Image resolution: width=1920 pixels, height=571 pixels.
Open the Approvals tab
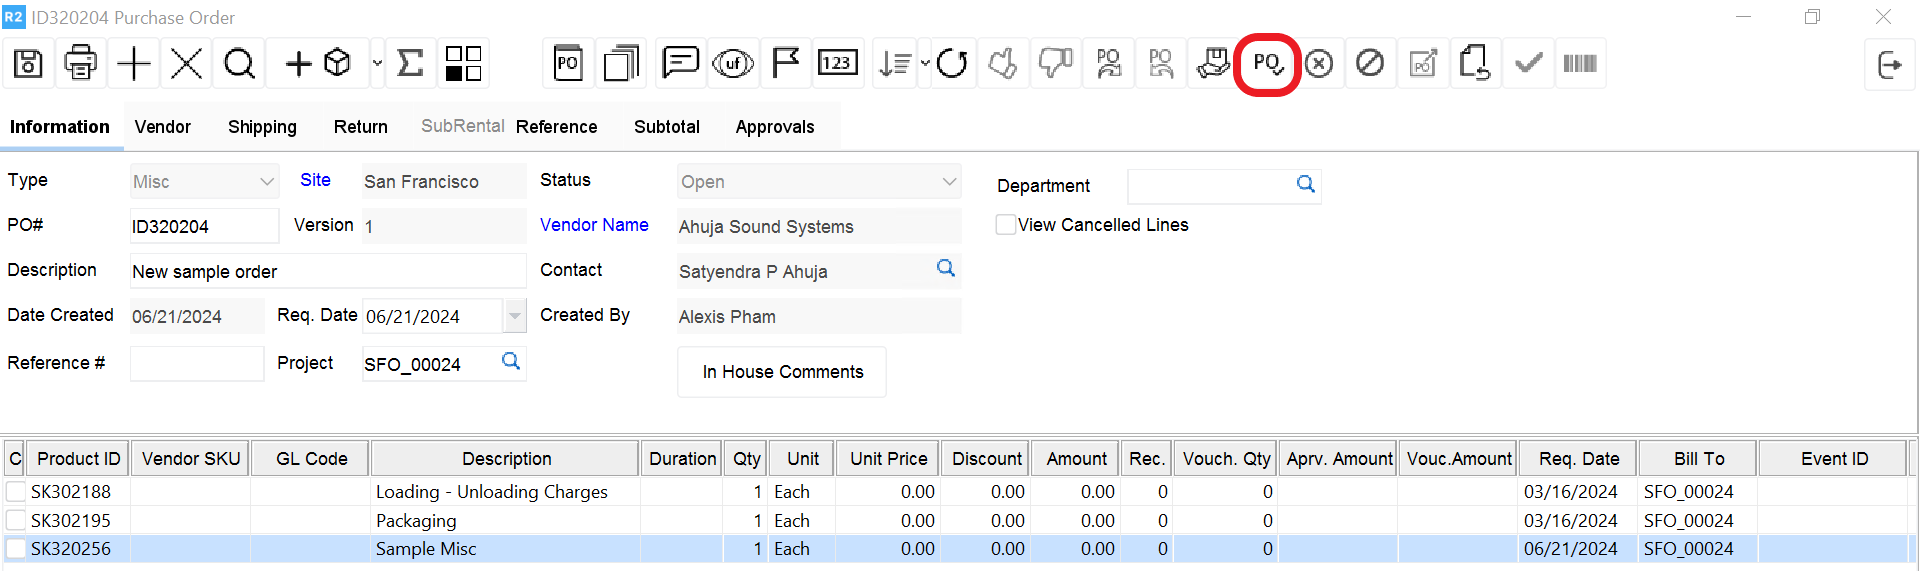pos(774,127)
